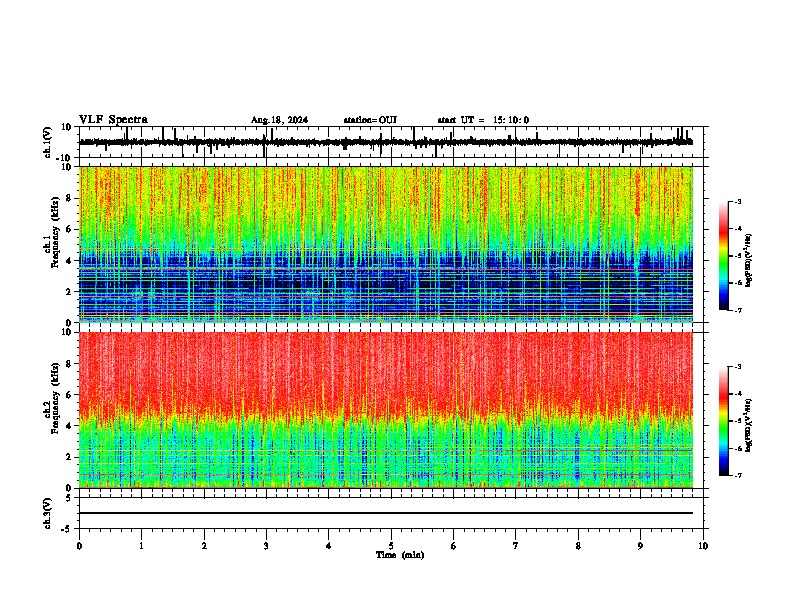Image resolution: width=792 pixels, height=612 pixels.
Task: Click the ch.1 color bar log(PSD) label
Action: tap(749, 260)
